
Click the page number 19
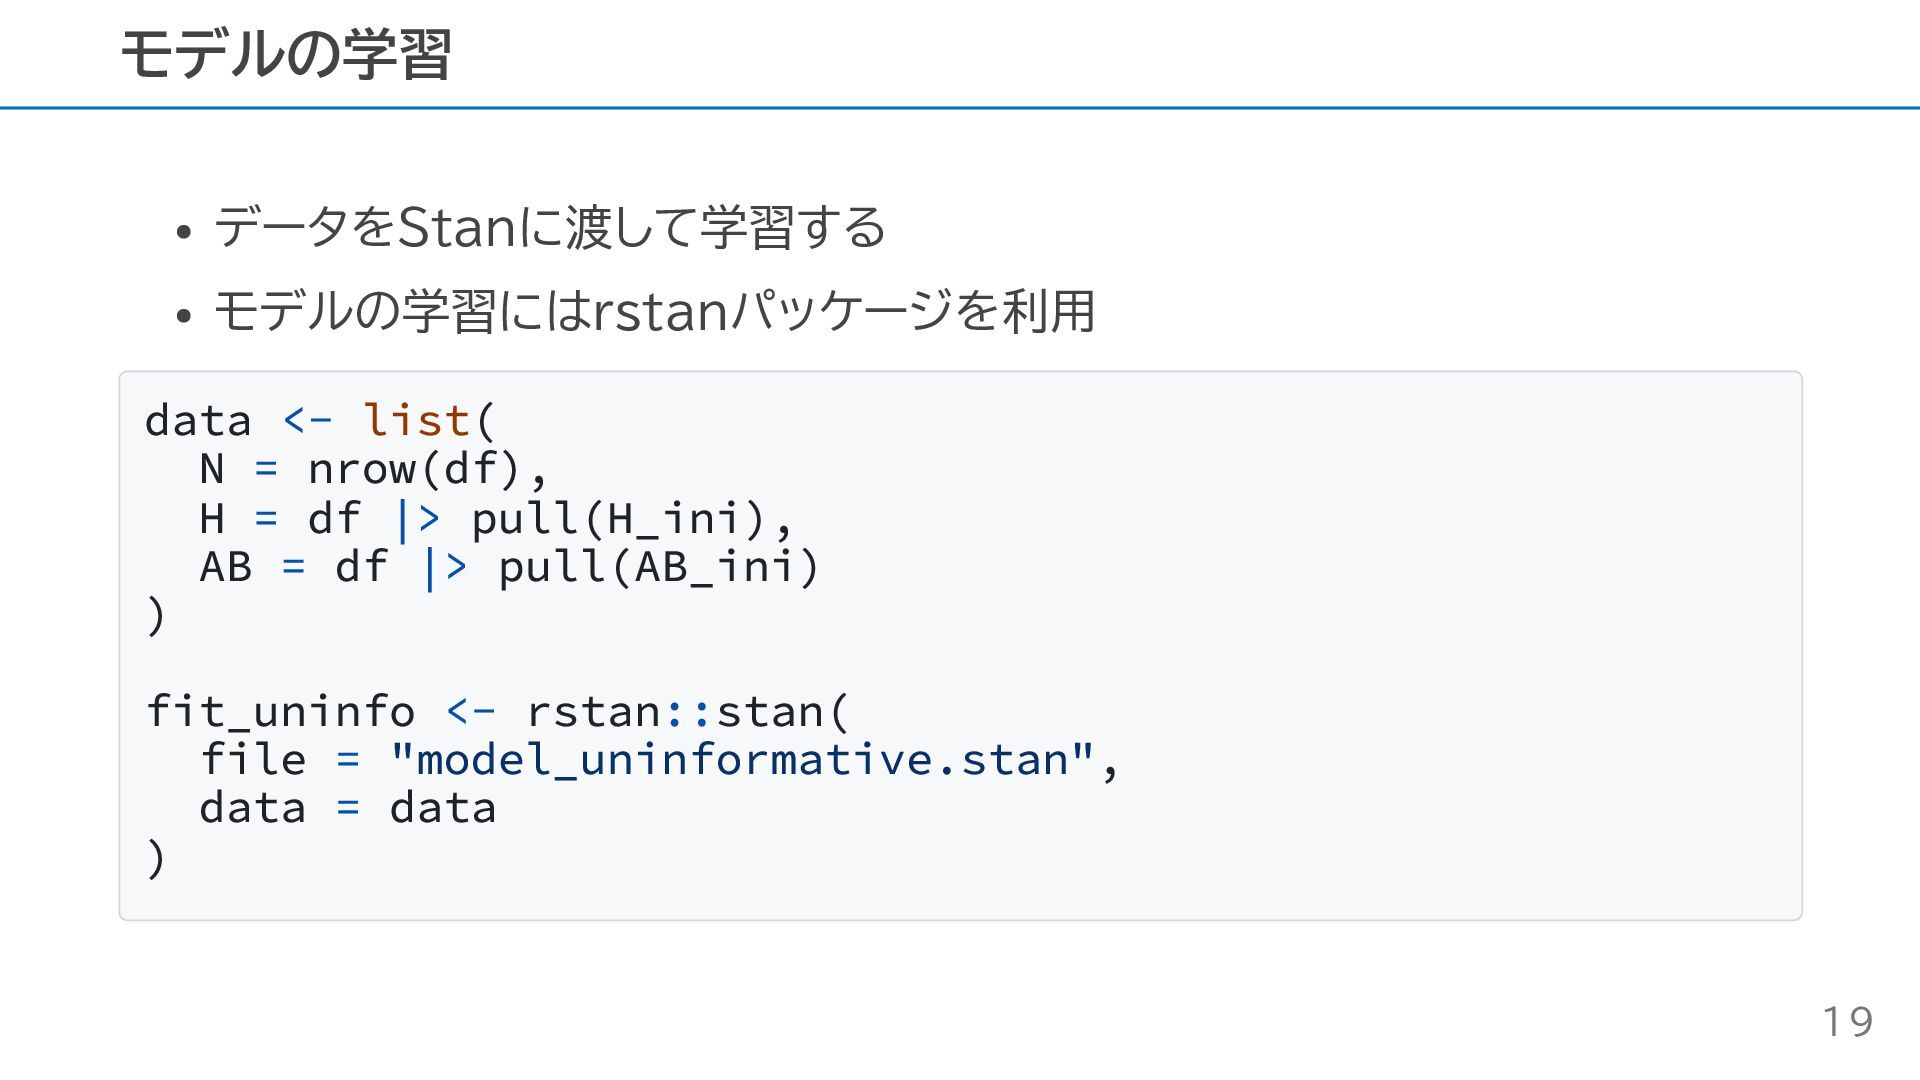[x=1847, y=1022]
